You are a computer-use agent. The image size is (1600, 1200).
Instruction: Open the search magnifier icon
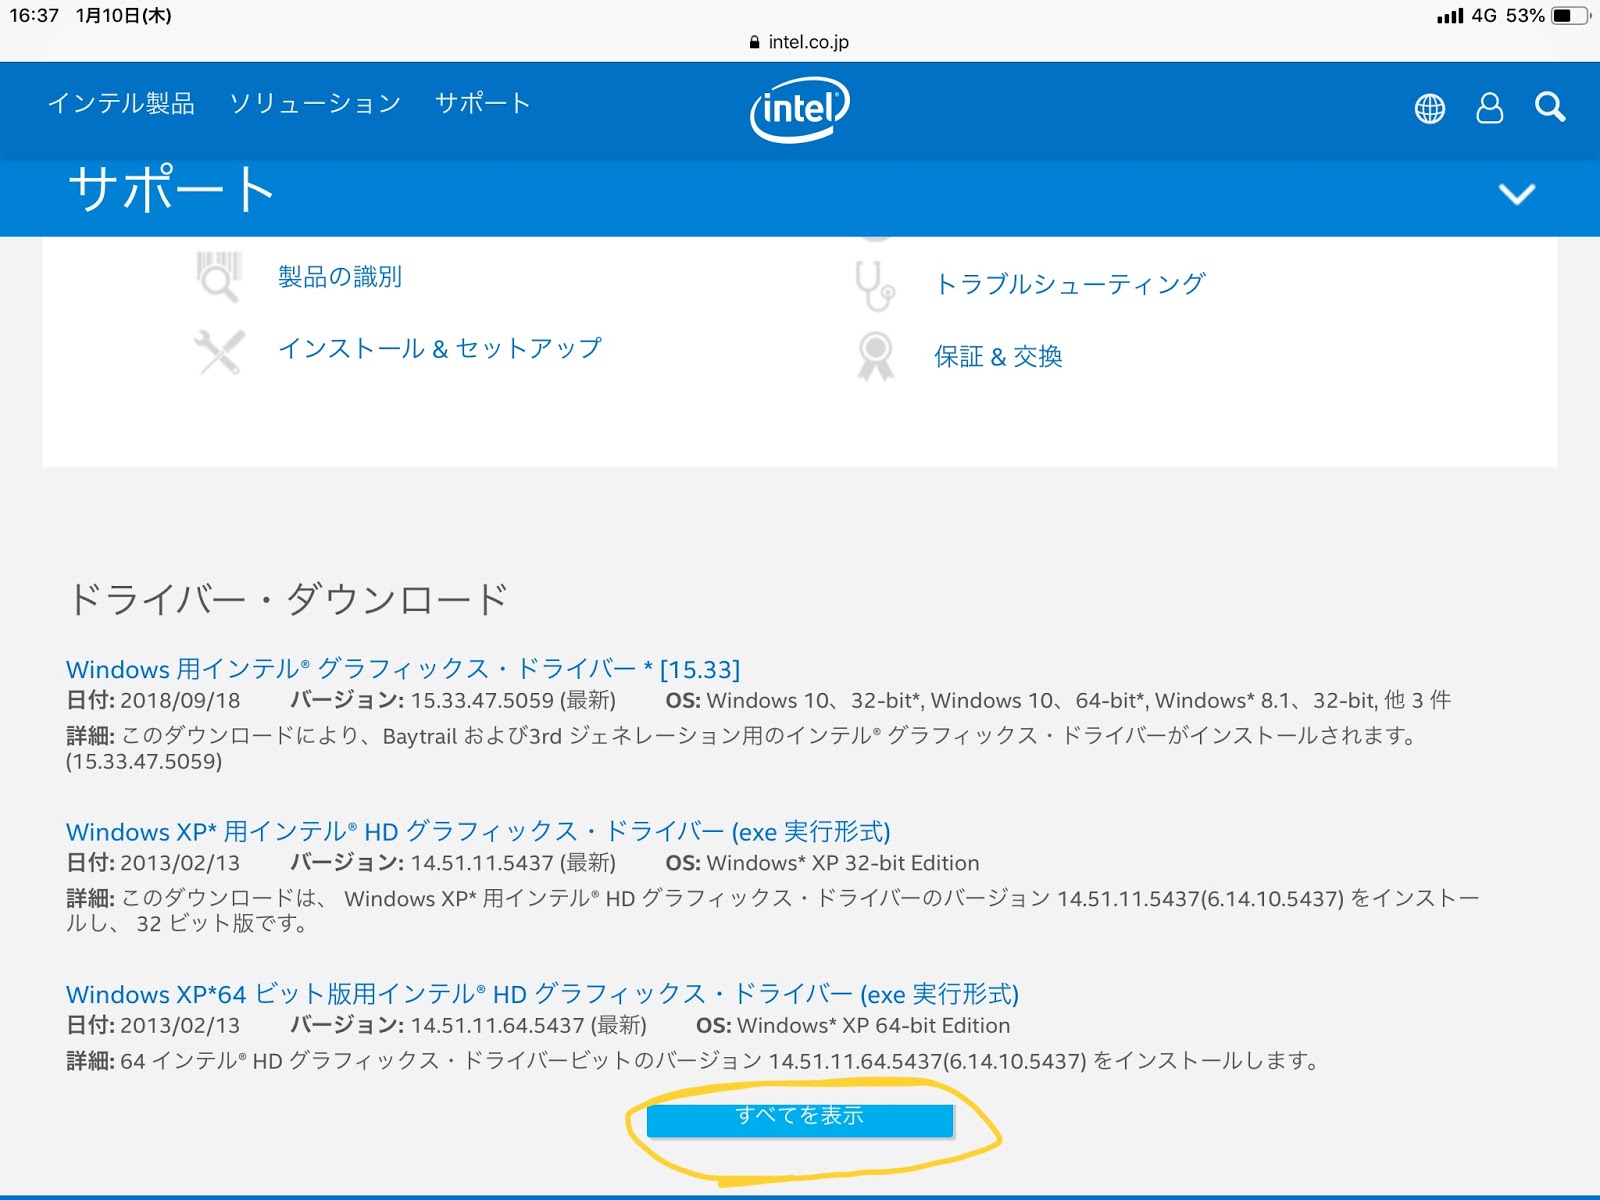tap(1551, 107)
